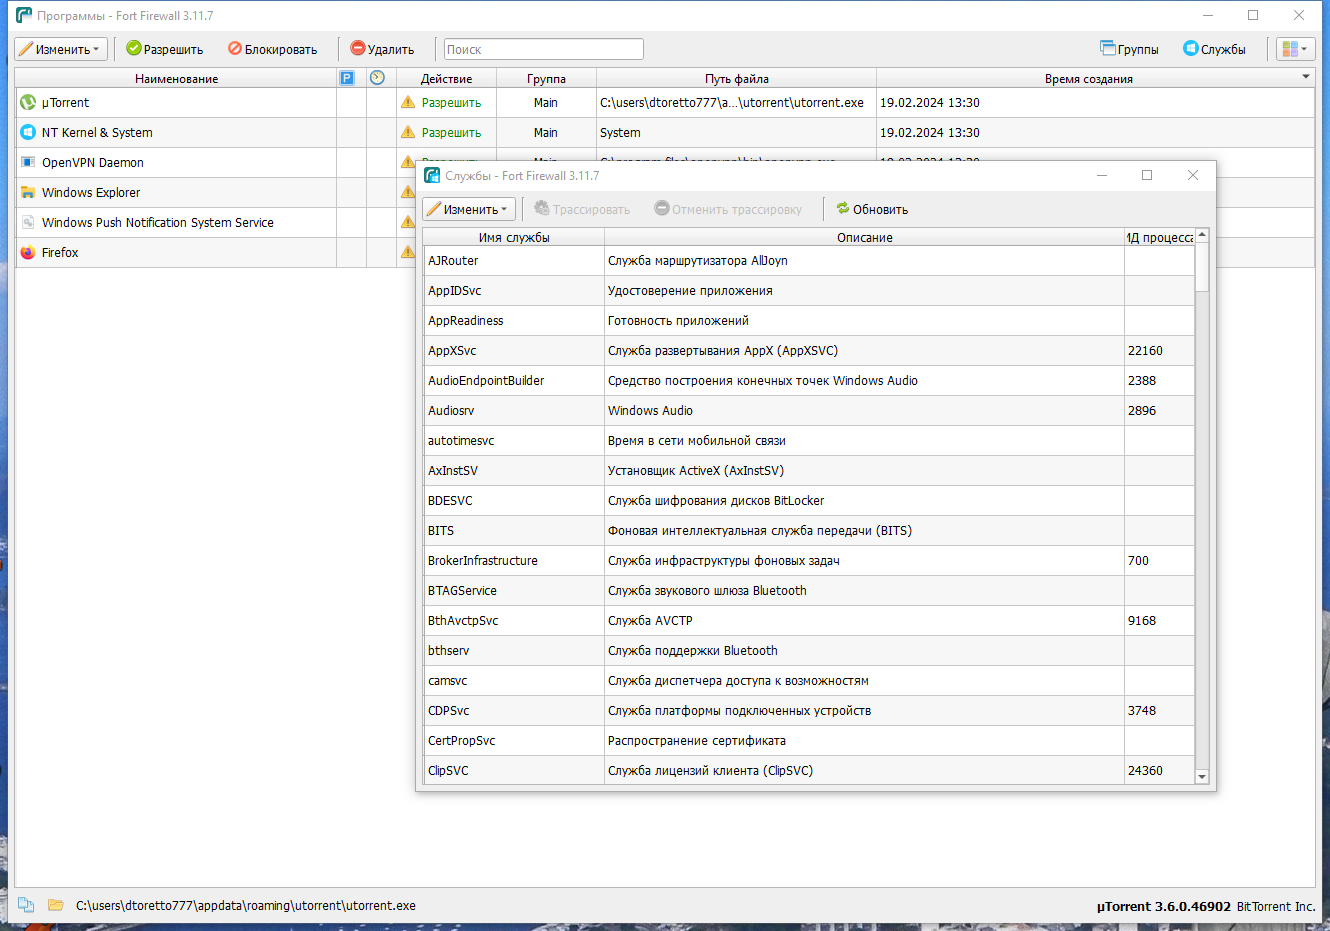The width and height of the screenshot is (1330, 931).
Task: Select the AudioEndpointBuilder service row
Action: (809, 380)
